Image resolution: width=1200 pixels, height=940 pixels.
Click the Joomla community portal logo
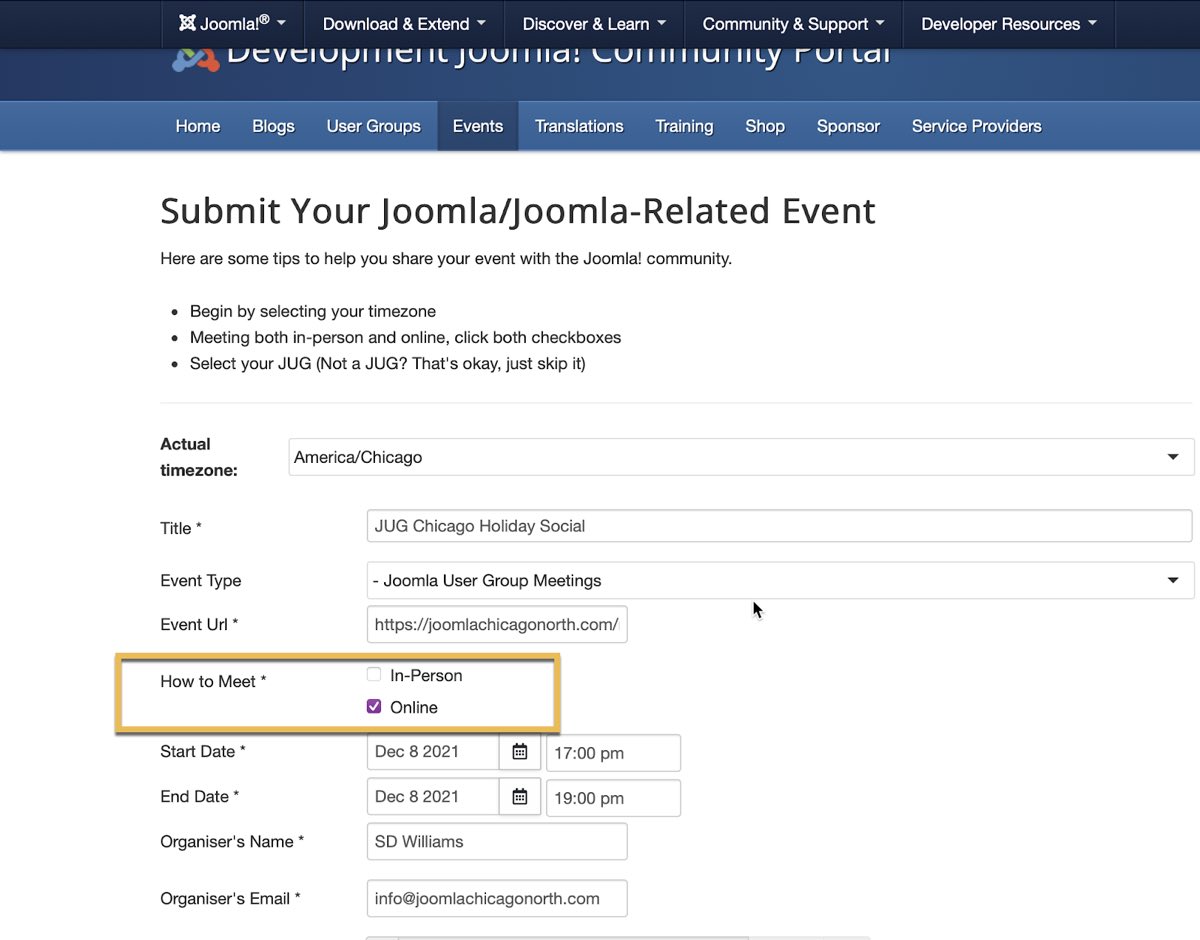click(195, 59)
